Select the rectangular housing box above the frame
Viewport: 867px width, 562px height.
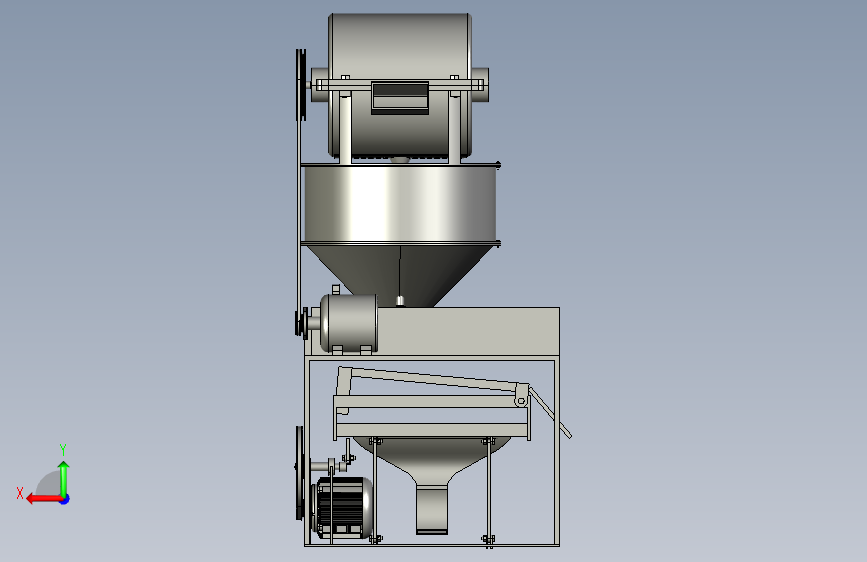(468, 331)
